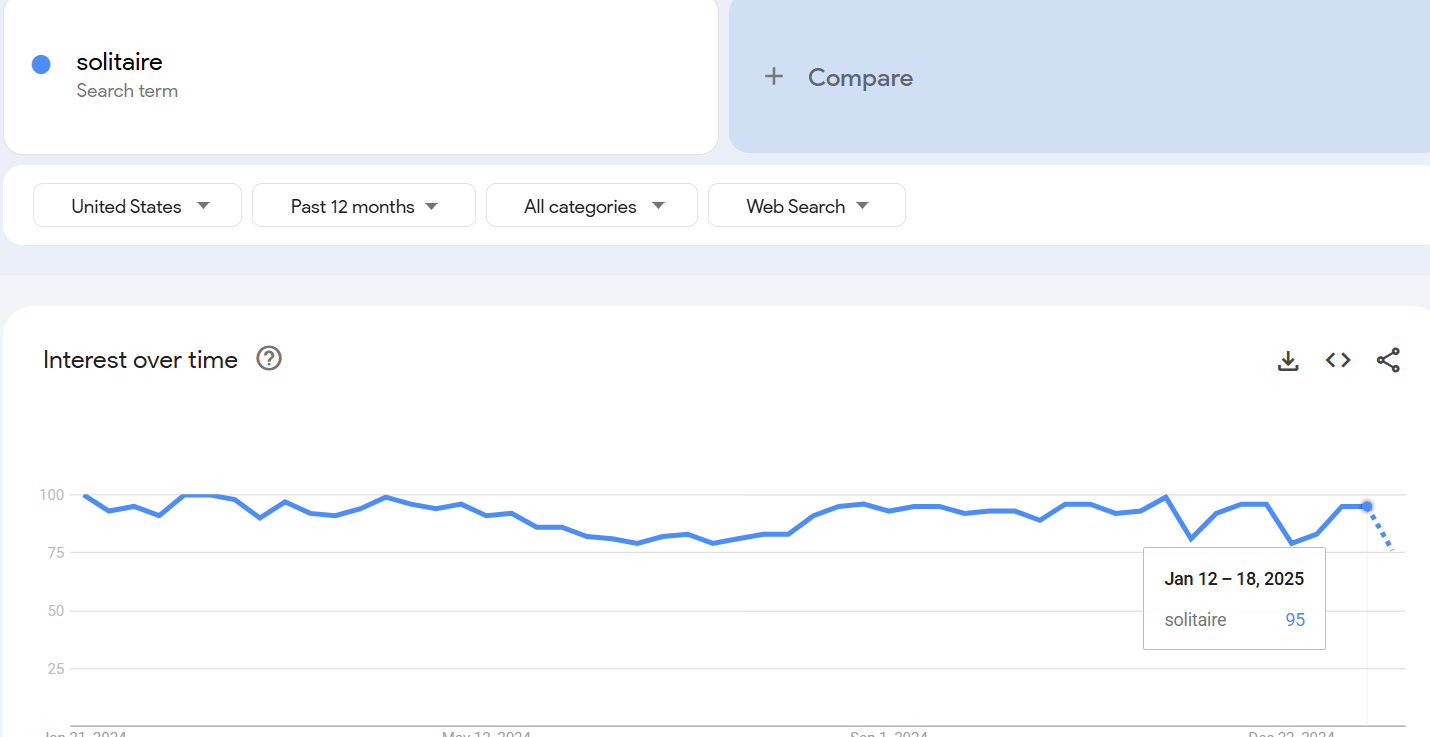The width and height of the screenshot is (1430, 737).
Task: Click the solitaire value 95 link in tooltip
Action: (1295, 619)
